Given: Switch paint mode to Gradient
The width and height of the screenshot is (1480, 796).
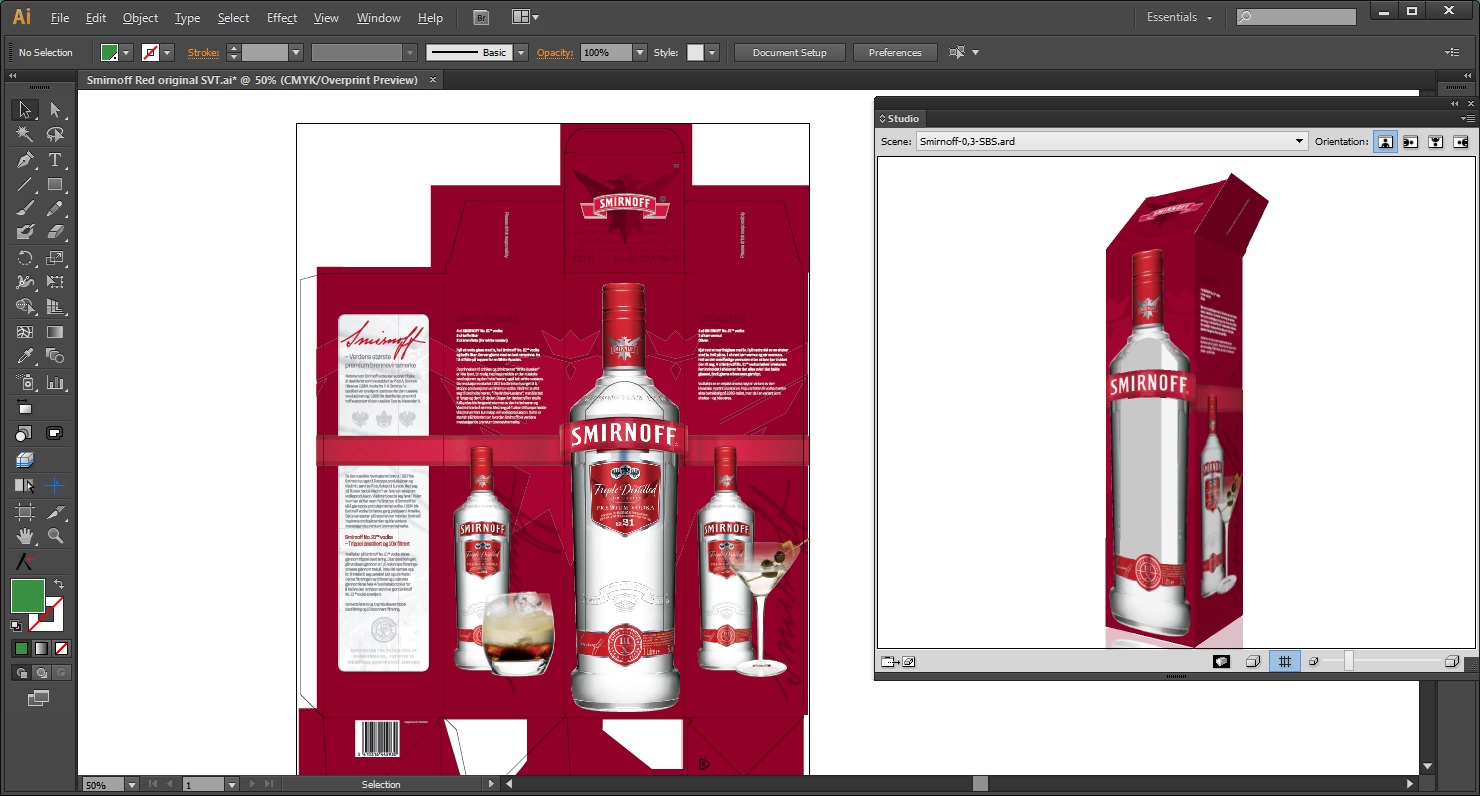Looking at the screenshot, I should click(x=41, y=648).
